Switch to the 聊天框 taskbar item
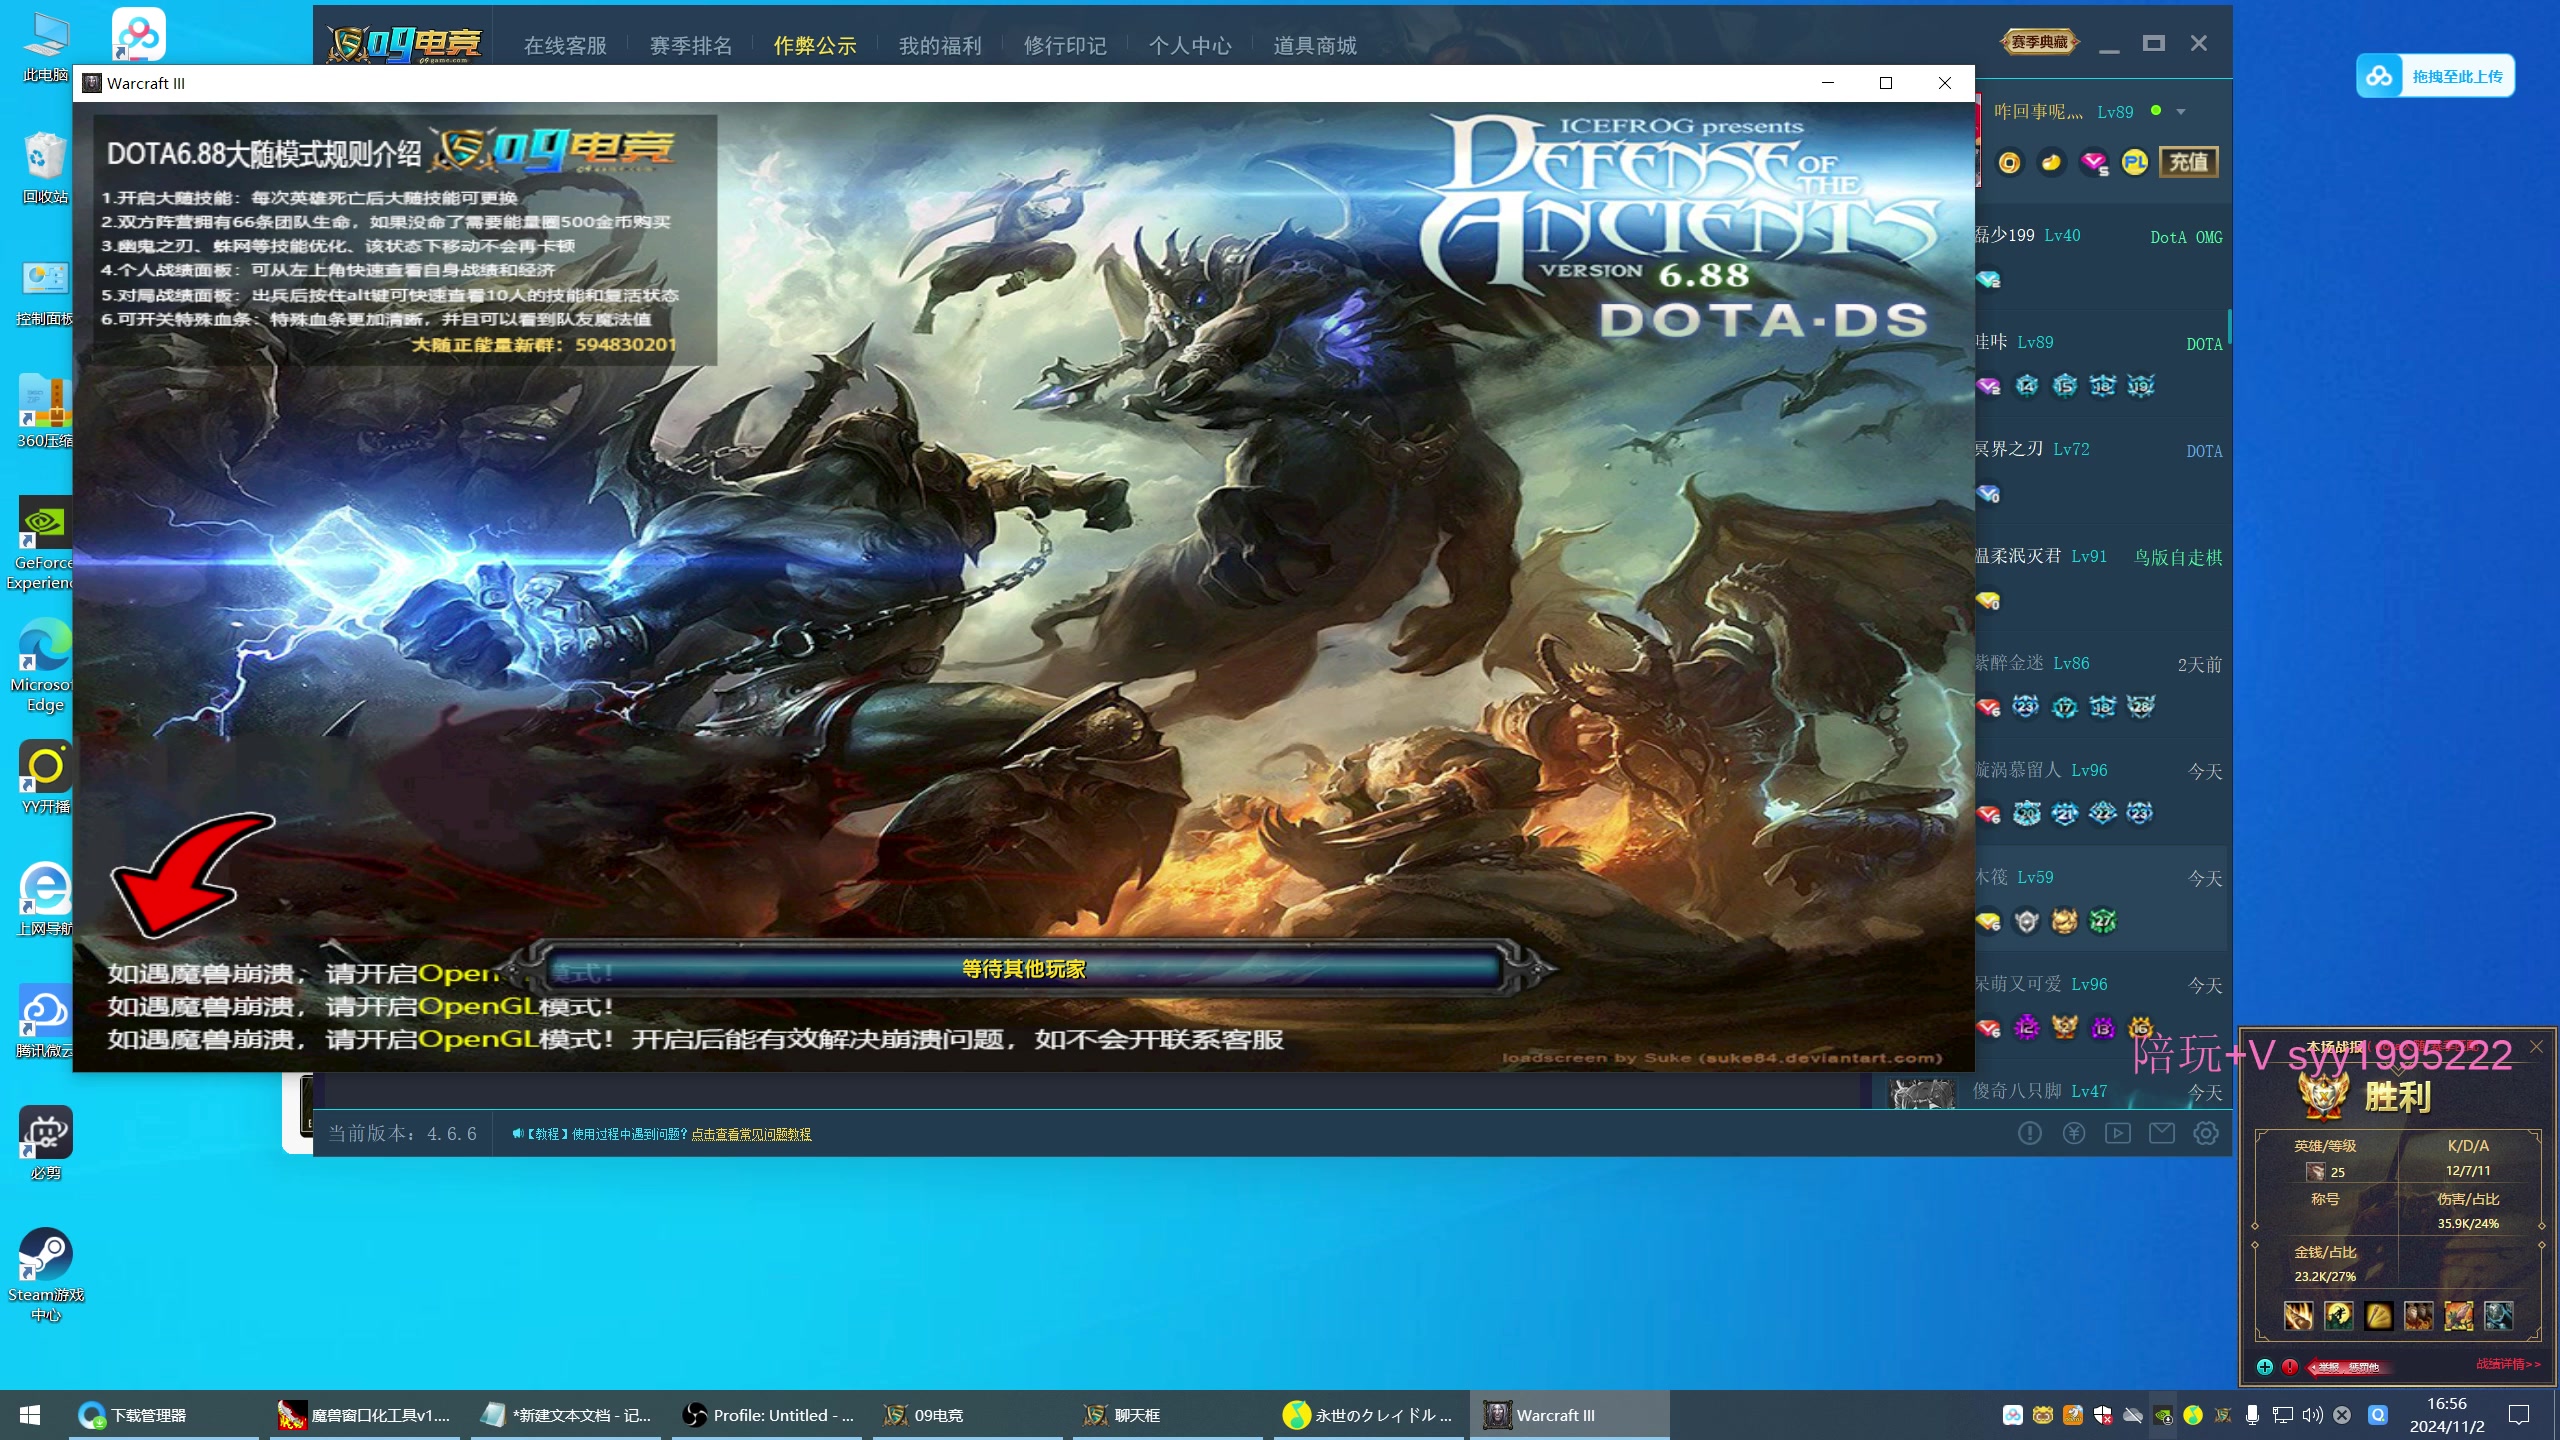This screenshot has height=1440, width=2560. click(1168, 1415)
